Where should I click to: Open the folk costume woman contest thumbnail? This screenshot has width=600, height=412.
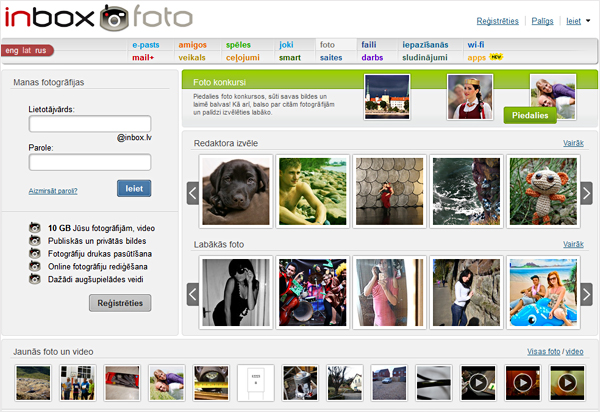click(x=470, y=97)
